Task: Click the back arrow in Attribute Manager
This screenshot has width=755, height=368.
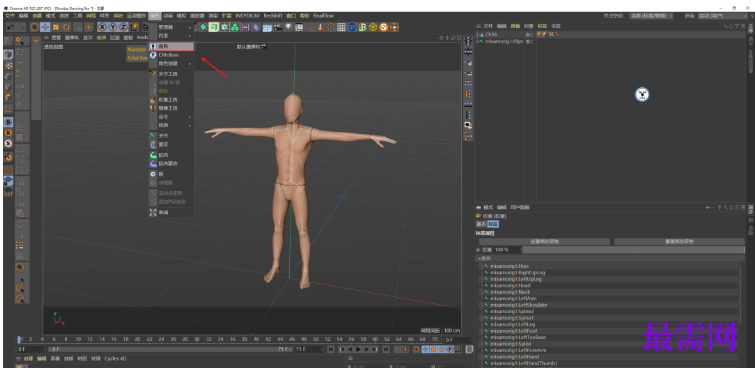Action: pos(708,208)
